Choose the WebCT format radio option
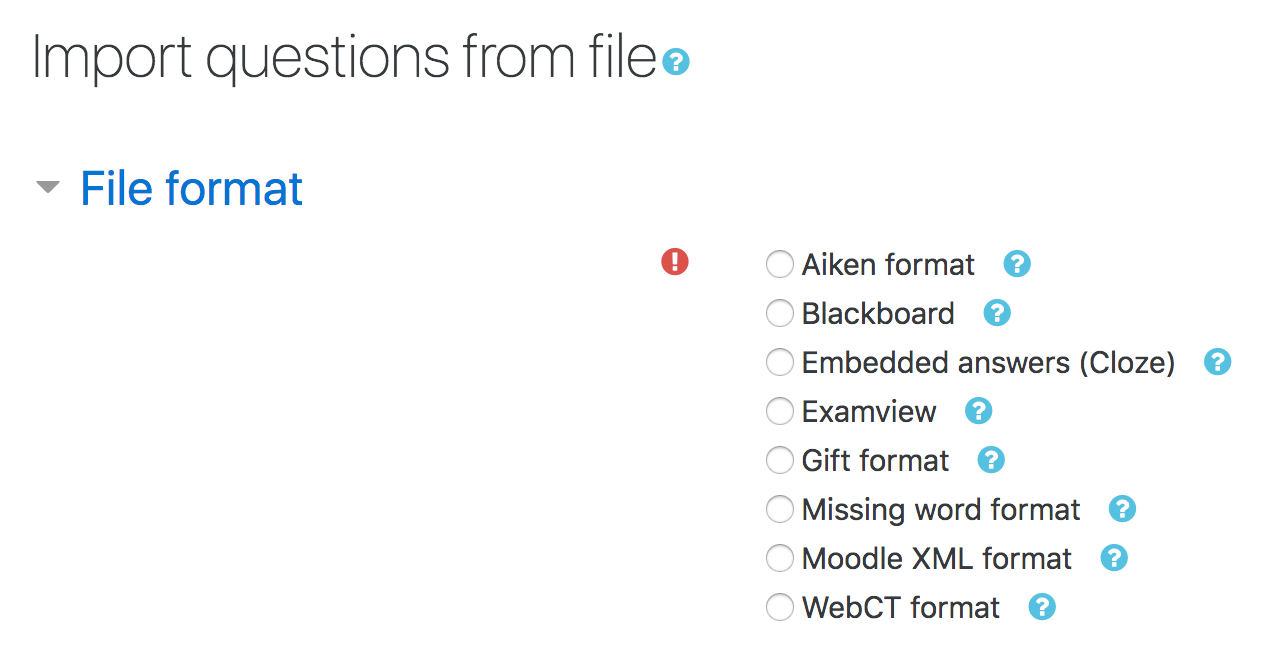The image size is (1272, 654). pyautogui.click(x=779, y=607)
